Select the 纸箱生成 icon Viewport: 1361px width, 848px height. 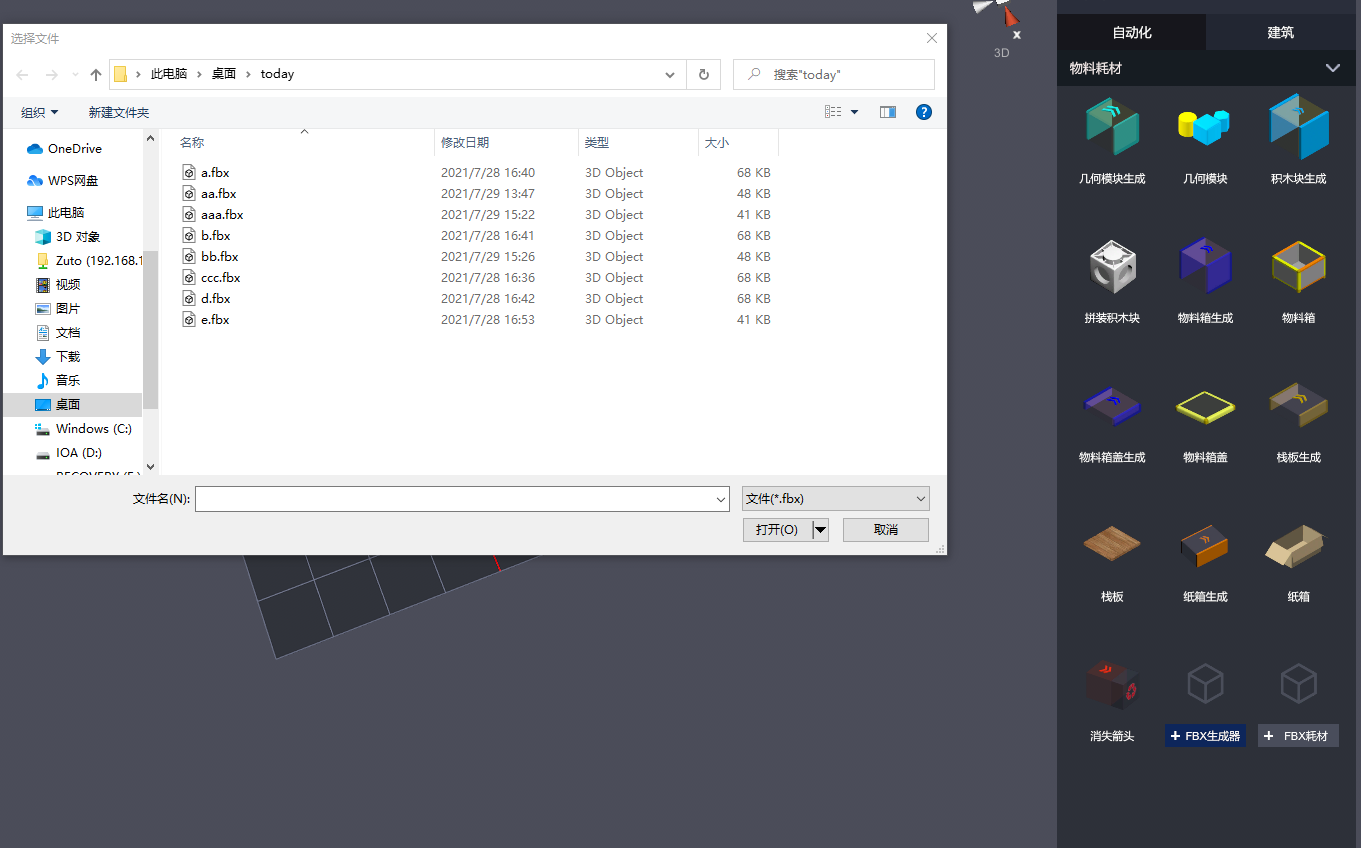(1204, 545)
